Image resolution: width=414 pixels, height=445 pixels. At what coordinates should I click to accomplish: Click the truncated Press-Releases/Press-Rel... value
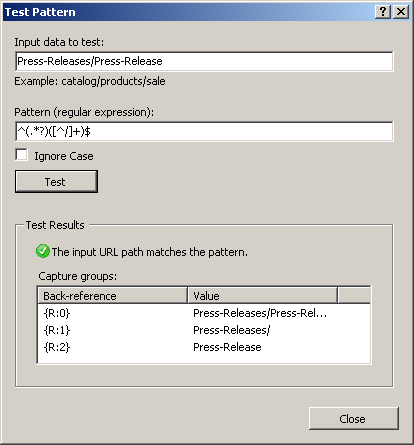pos(260,313)
